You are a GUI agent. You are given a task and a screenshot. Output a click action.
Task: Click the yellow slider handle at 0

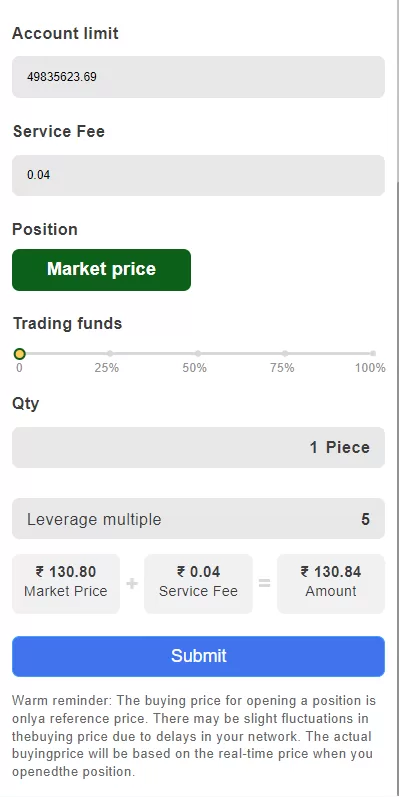tap(19, 353)
